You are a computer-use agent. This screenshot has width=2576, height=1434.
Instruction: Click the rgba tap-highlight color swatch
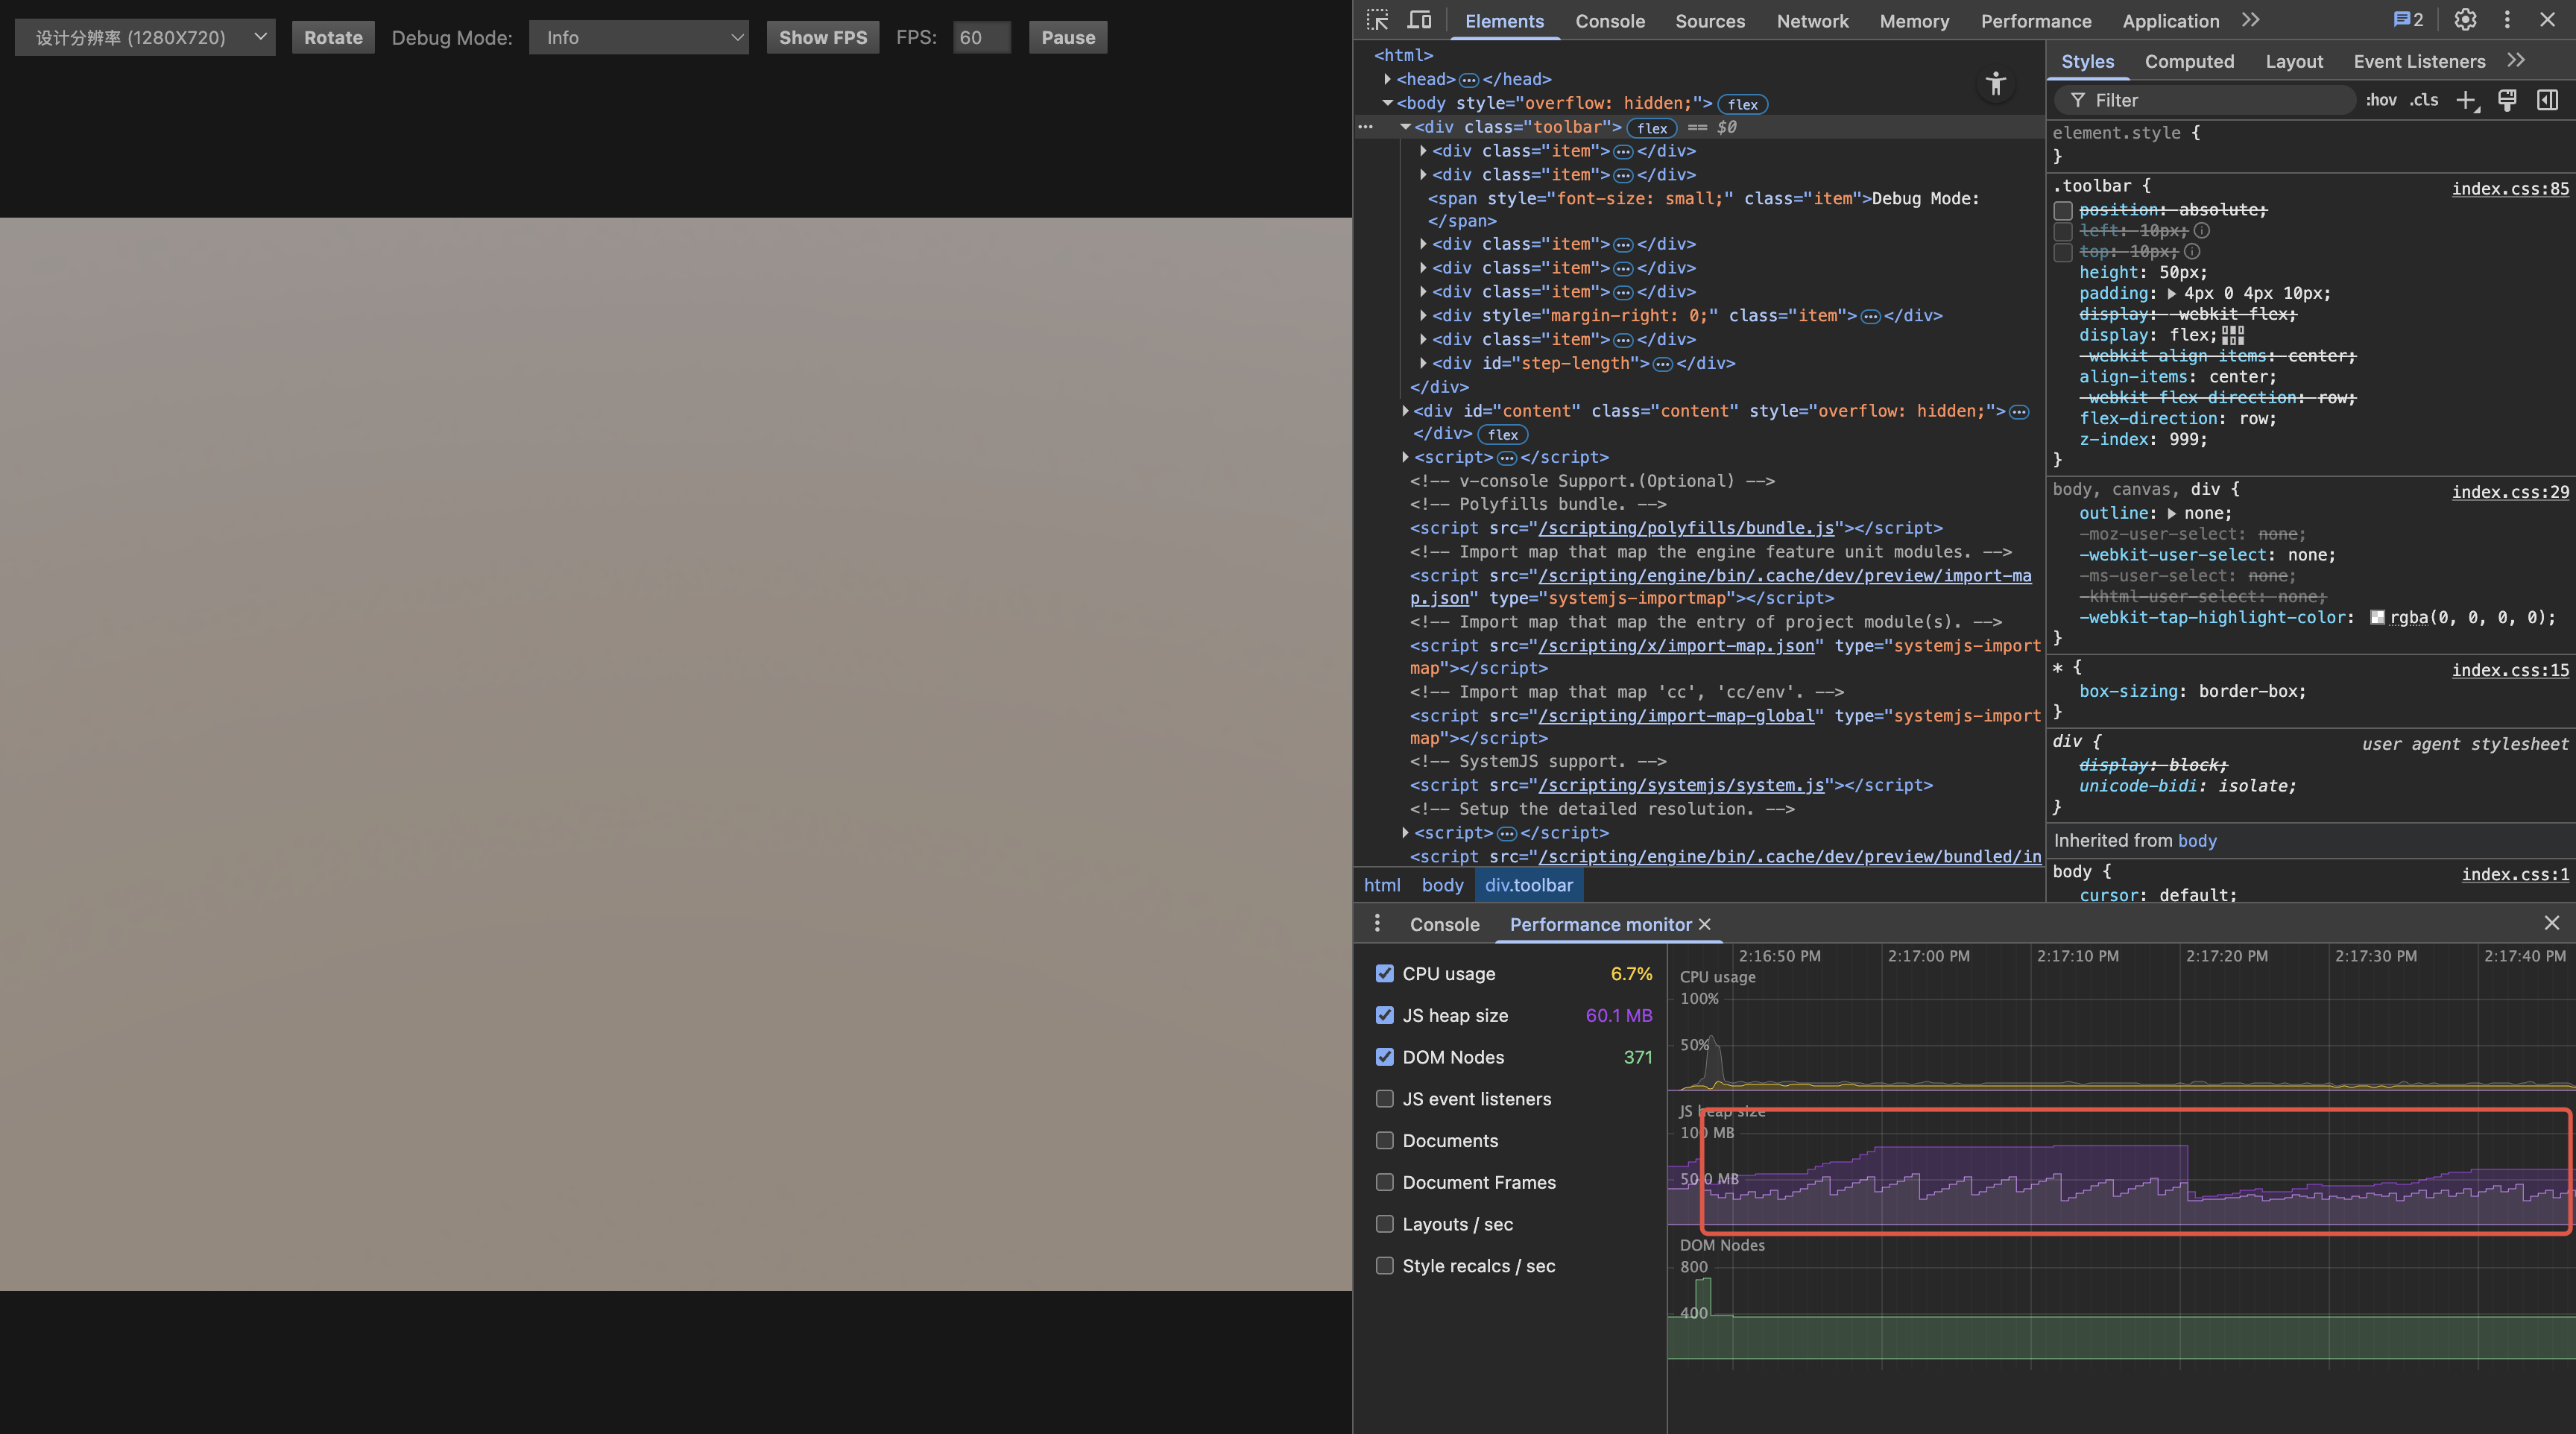2377,618
